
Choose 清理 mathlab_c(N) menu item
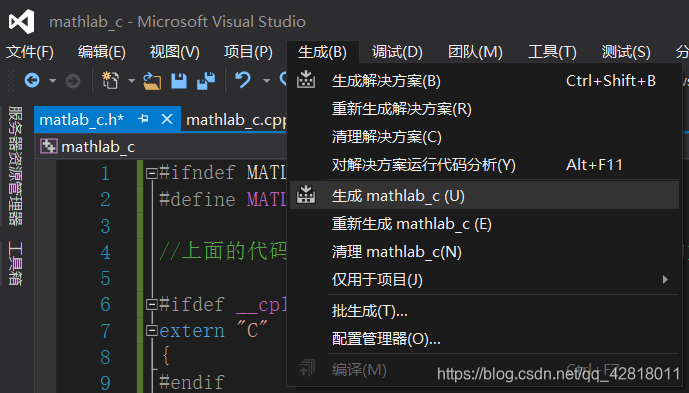click(484, 252)
